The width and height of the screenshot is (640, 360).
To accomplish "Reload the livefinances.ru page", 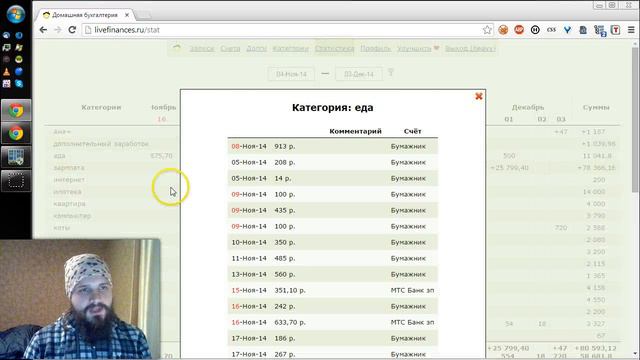I will (72, 30).
